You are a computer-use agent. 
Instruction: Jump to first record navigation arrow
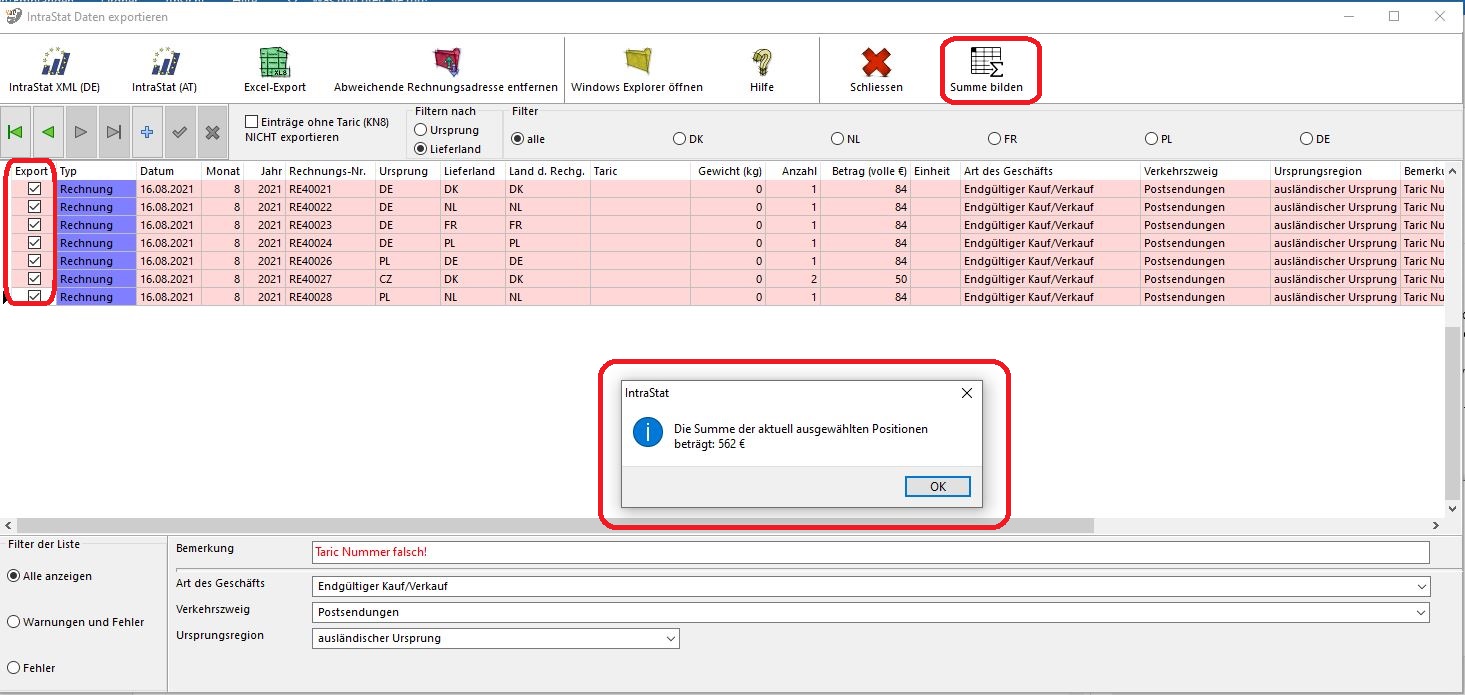(x=15, y=132)
